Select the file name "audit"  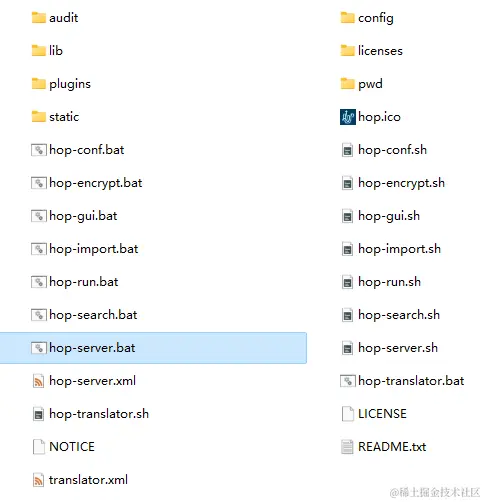click(64, 18)
